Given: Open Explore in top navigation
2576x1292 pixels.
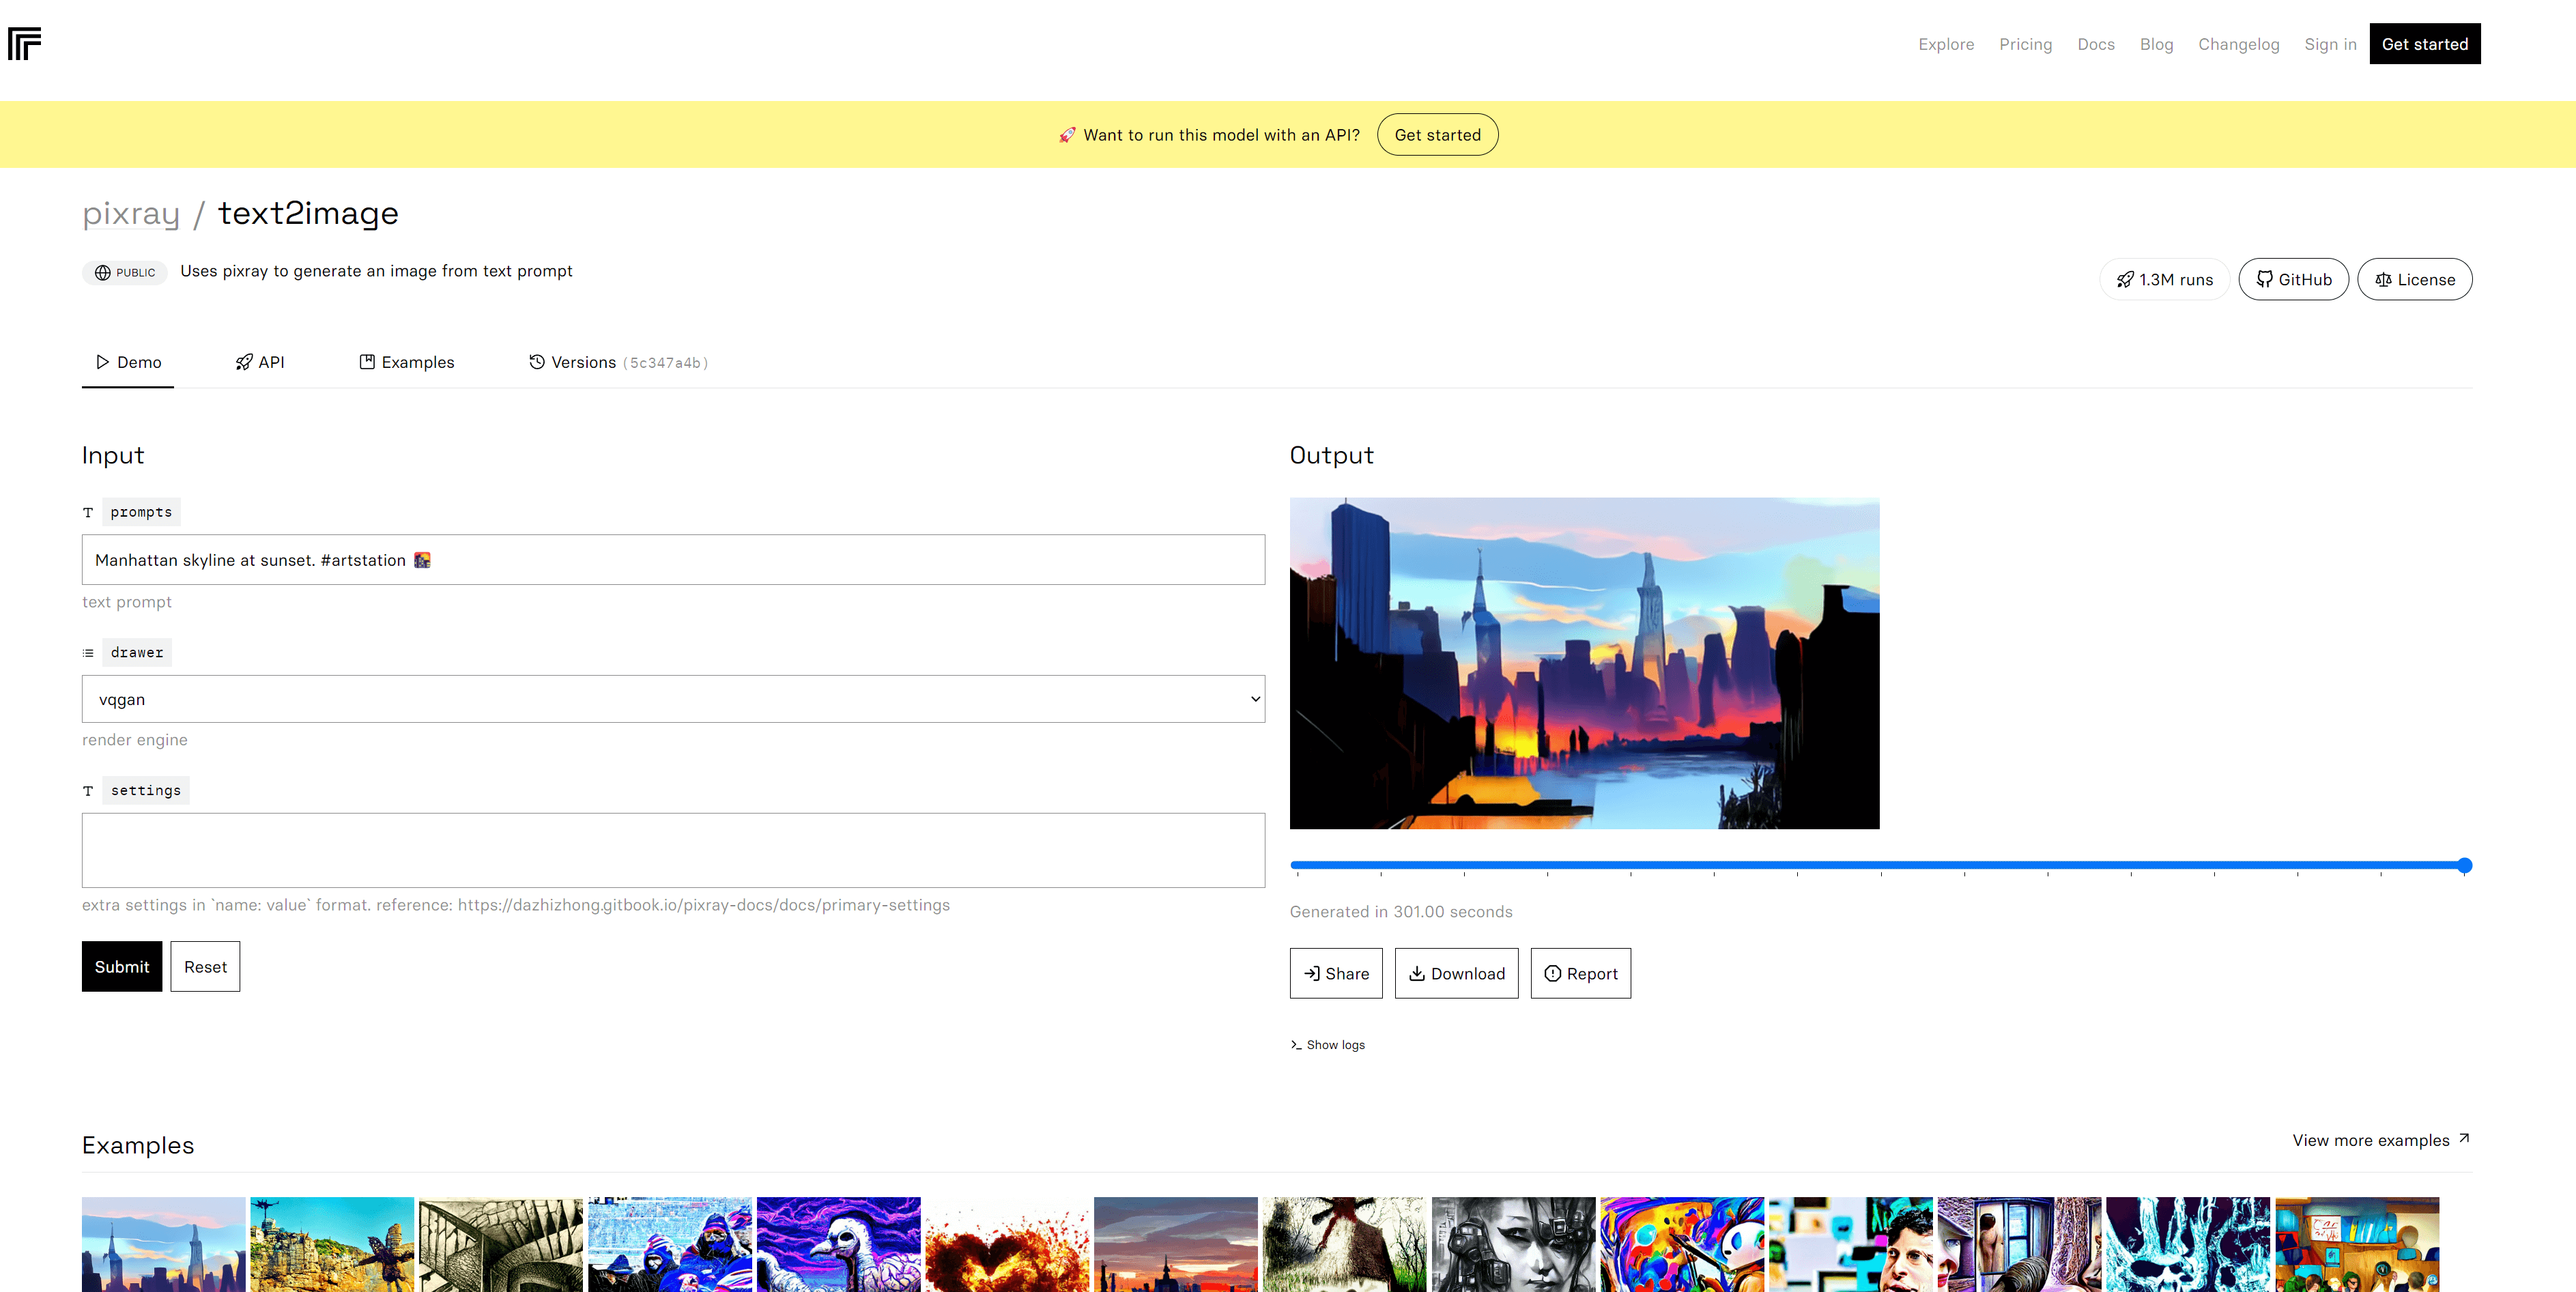Looking at the screenshot, I should pyautogui.click(x=1946, y=44).
